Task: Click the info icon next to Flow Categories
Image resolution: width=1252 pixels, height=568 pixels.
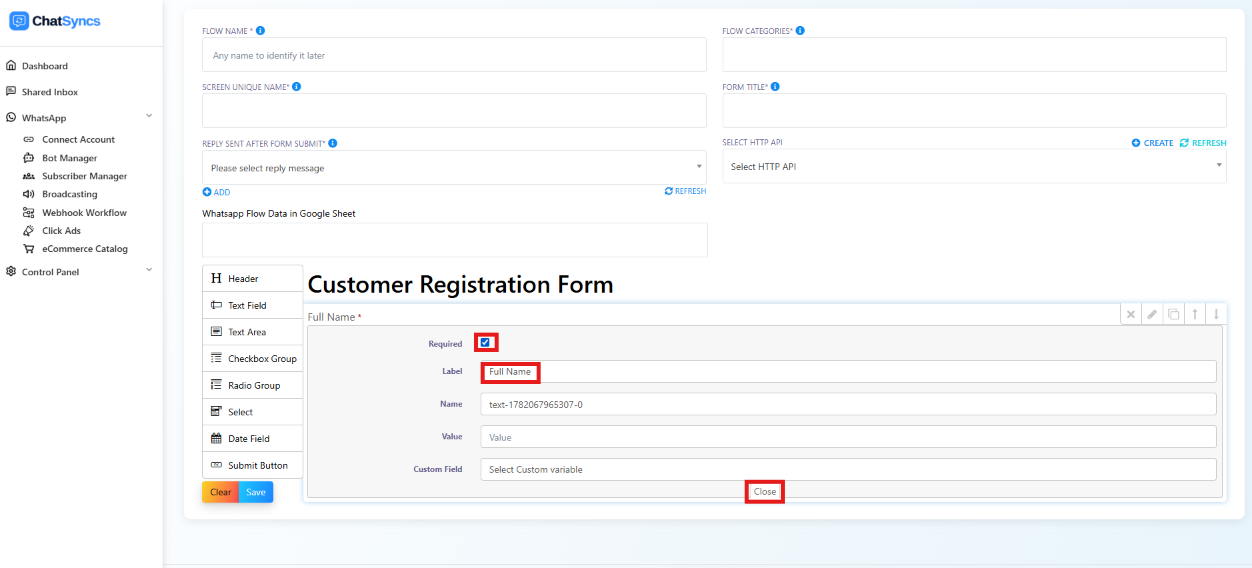Action: tap(801, 31)
